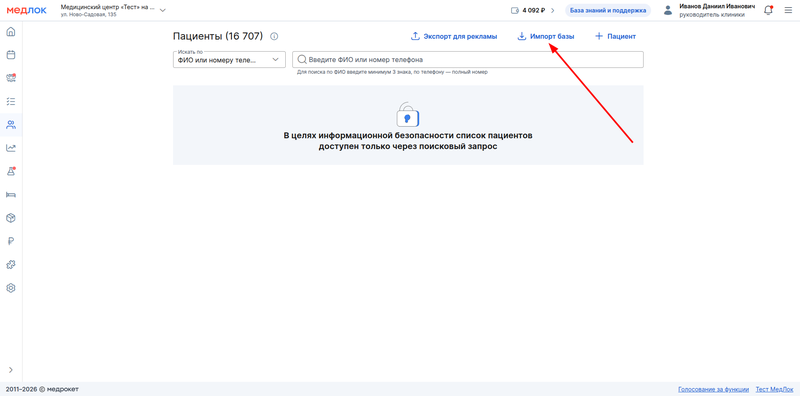
Task: Open the clinic selector Медицинский центр «Тест»
Action: (x=113, y=10)
